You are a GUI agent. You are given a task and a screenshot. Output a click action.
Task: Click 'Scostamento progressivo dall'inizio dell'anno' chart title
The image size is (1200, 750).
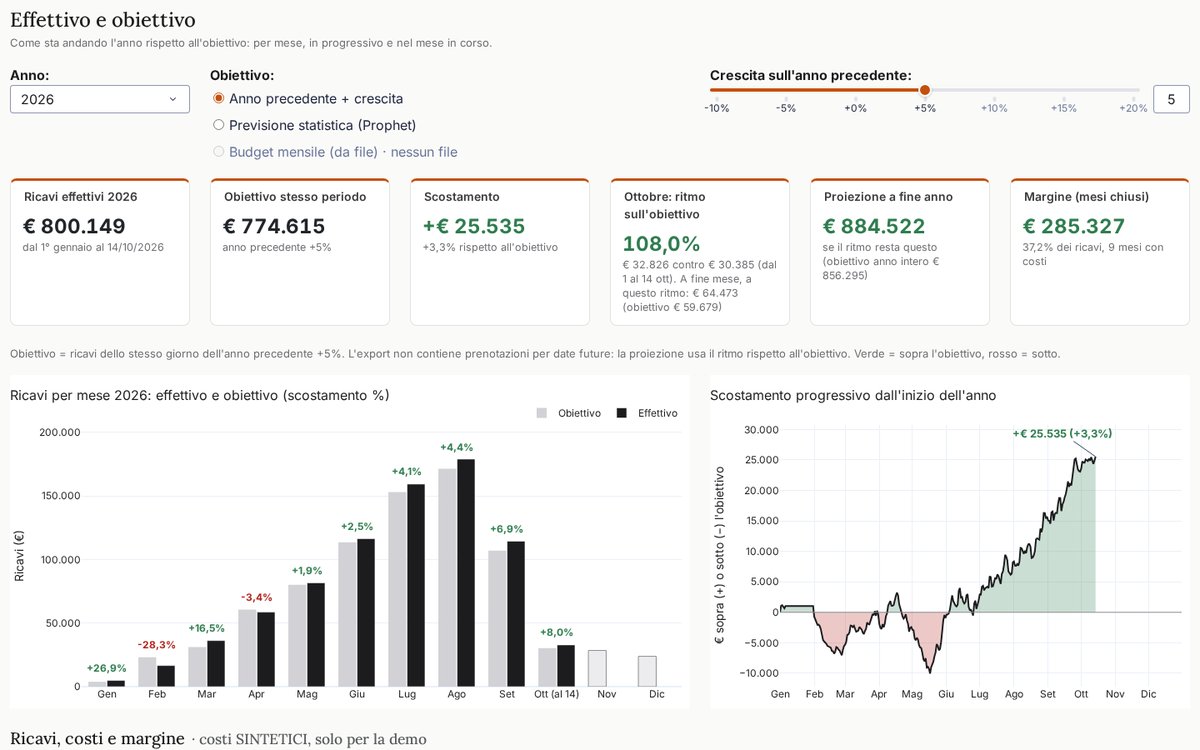click(x=853, y=395)
